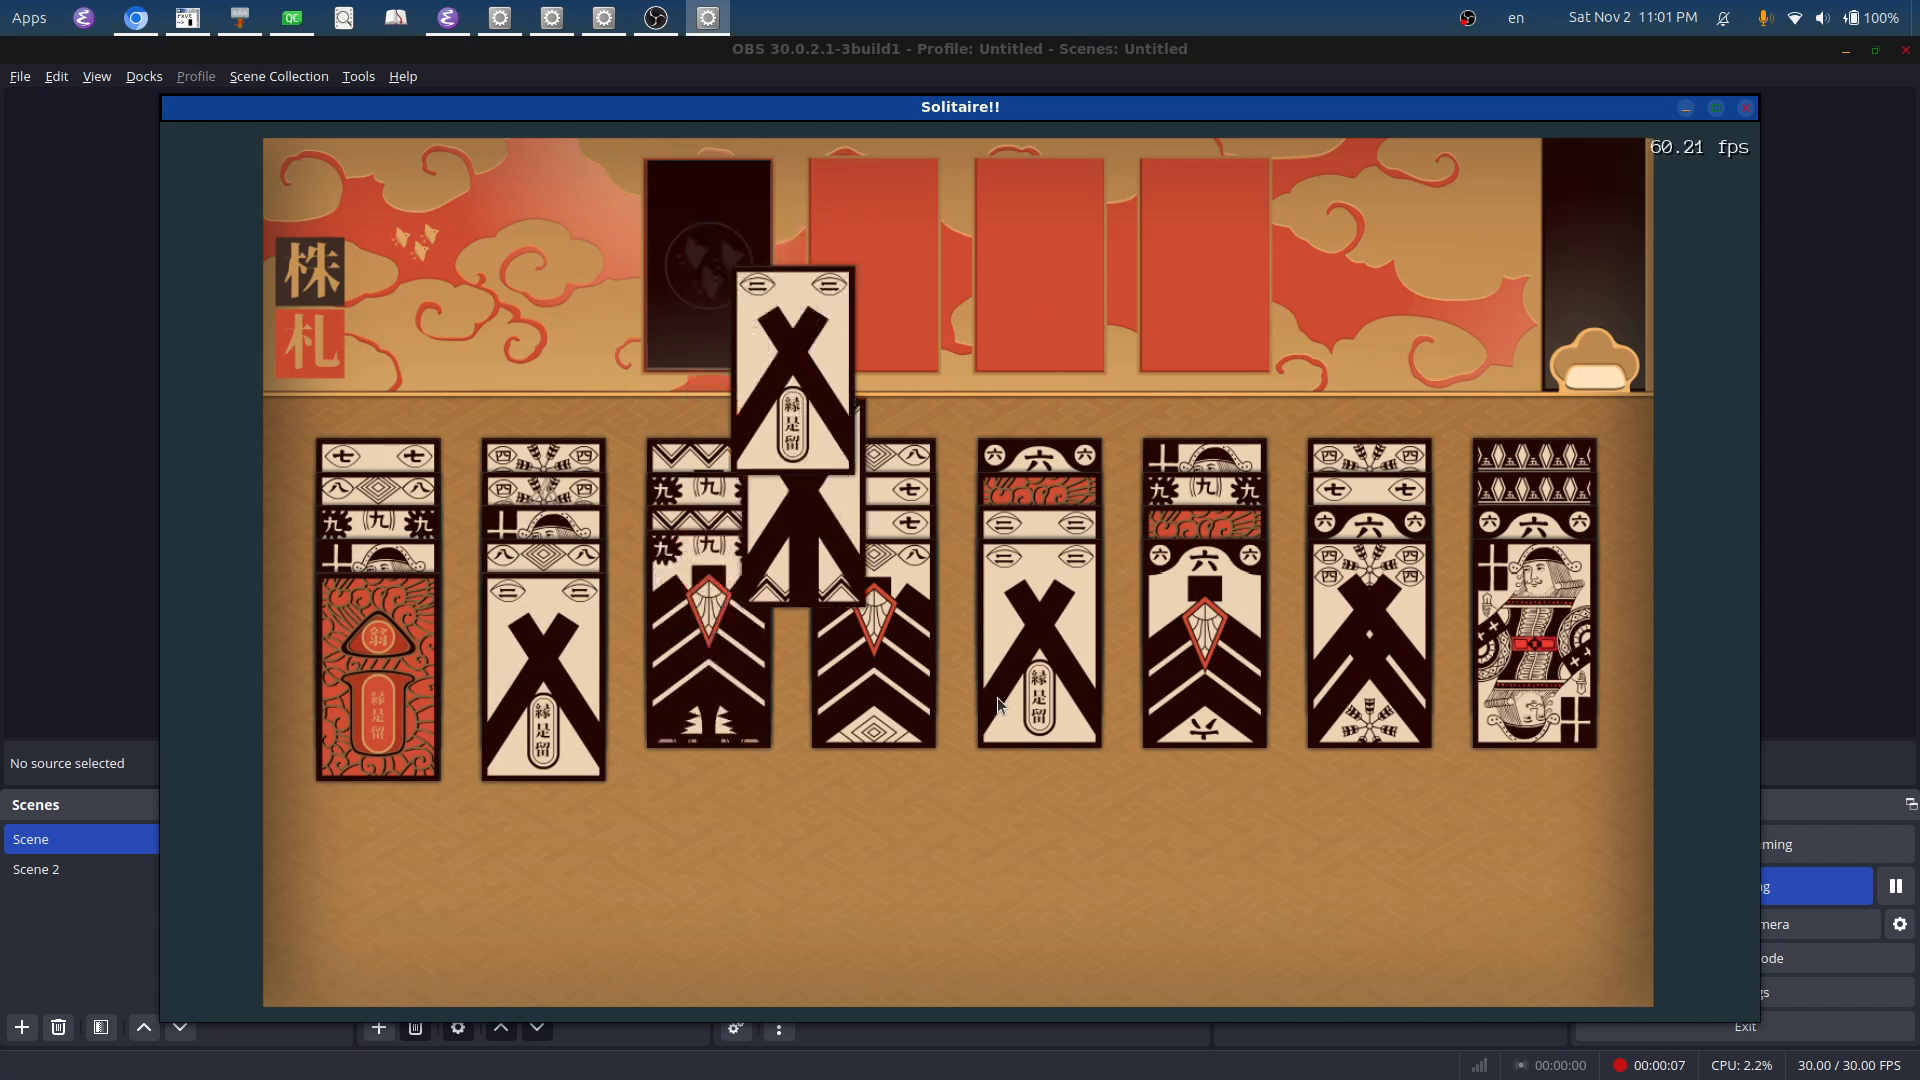The height and width of the screenshot is (1080, 1920).
Task: Add a new source with the plus icon
Action: [378, 1028]
